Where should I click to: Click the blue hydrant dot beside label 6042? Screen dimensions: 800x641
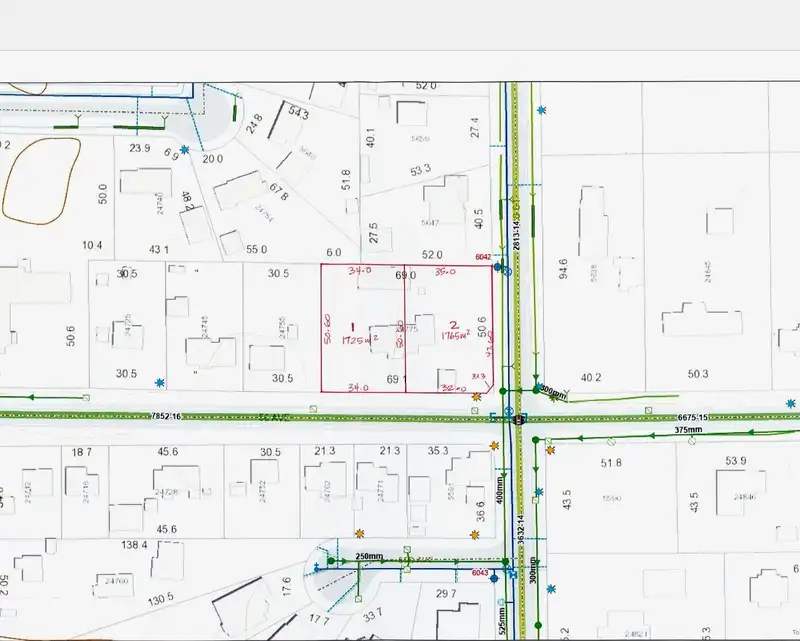pyautogui.click(x=497, y=267)
